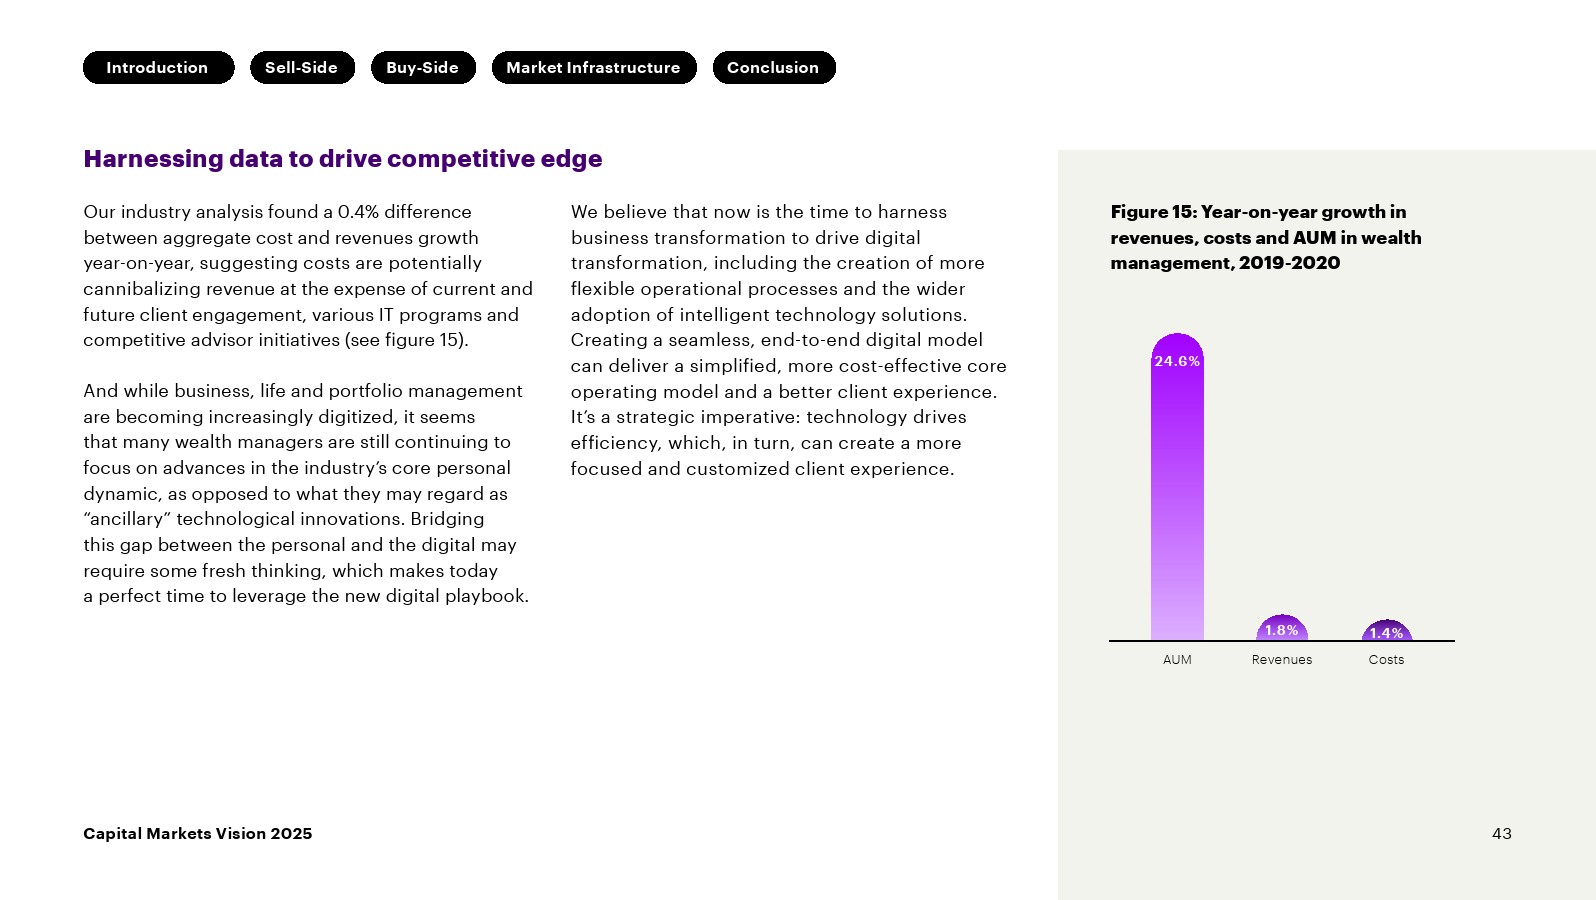
Task: Click the Revenues axis label
Action: (1282, 660)
